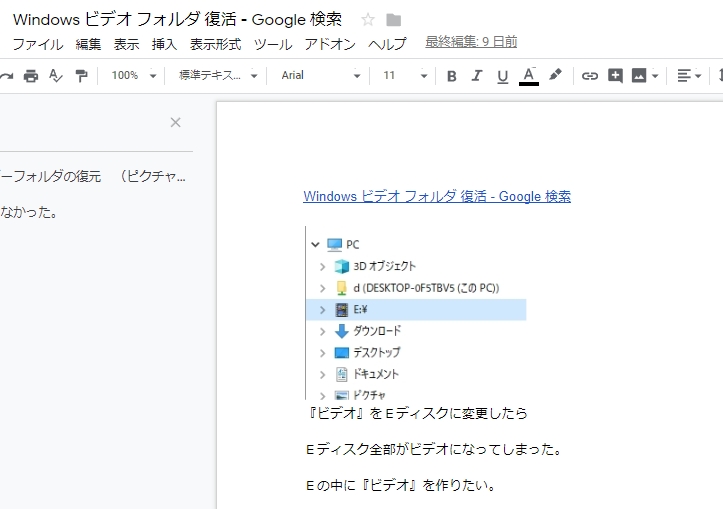Screen dimensions: 723x509
Task: Open the ファイル menu
Action: 37,44
